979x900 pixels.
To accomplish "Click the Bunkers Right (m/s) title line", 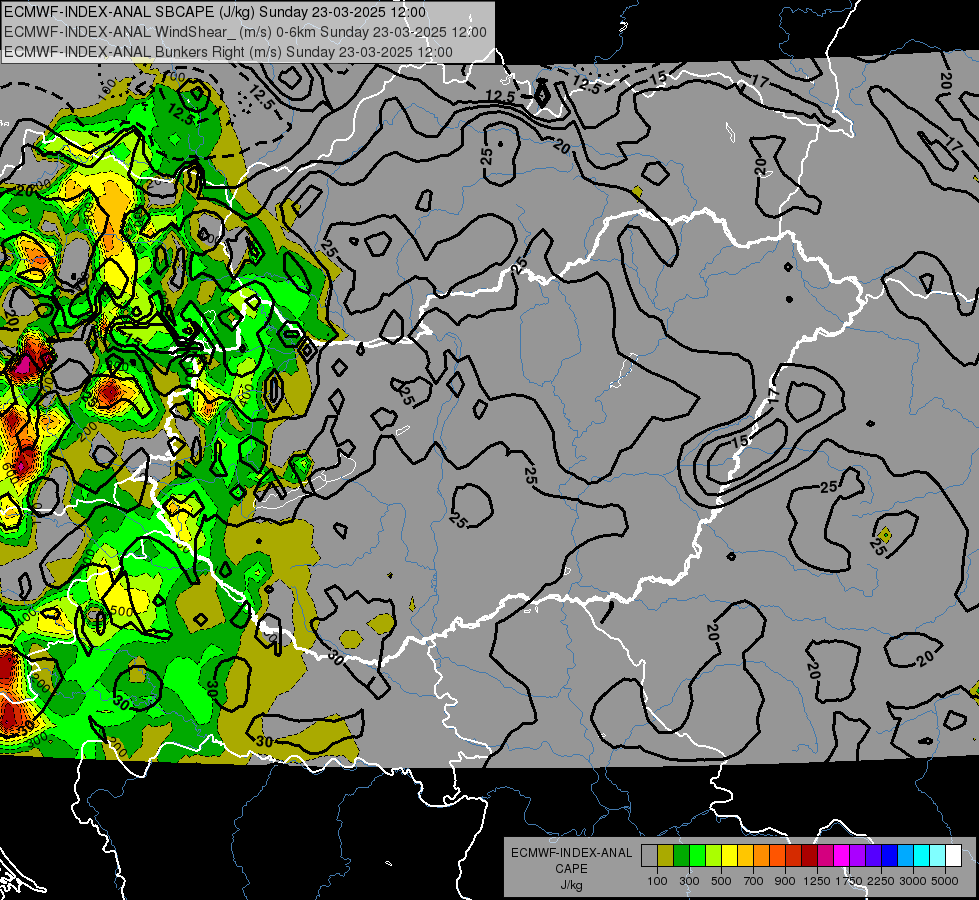I will [x=229, y=52].
